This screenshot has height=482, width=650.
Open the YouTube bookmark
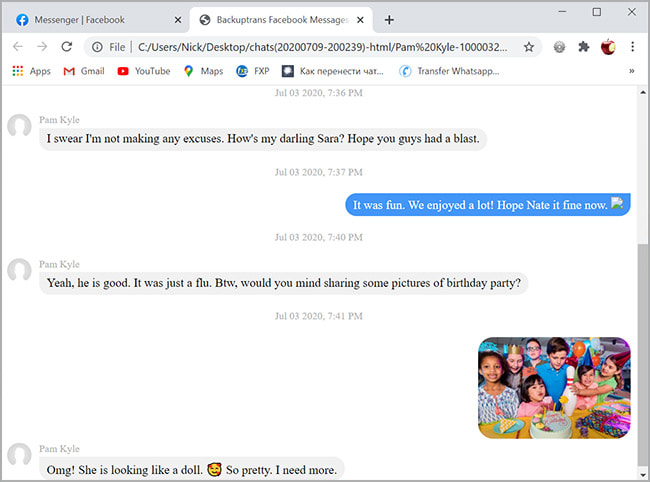click(x=144, y=71)
